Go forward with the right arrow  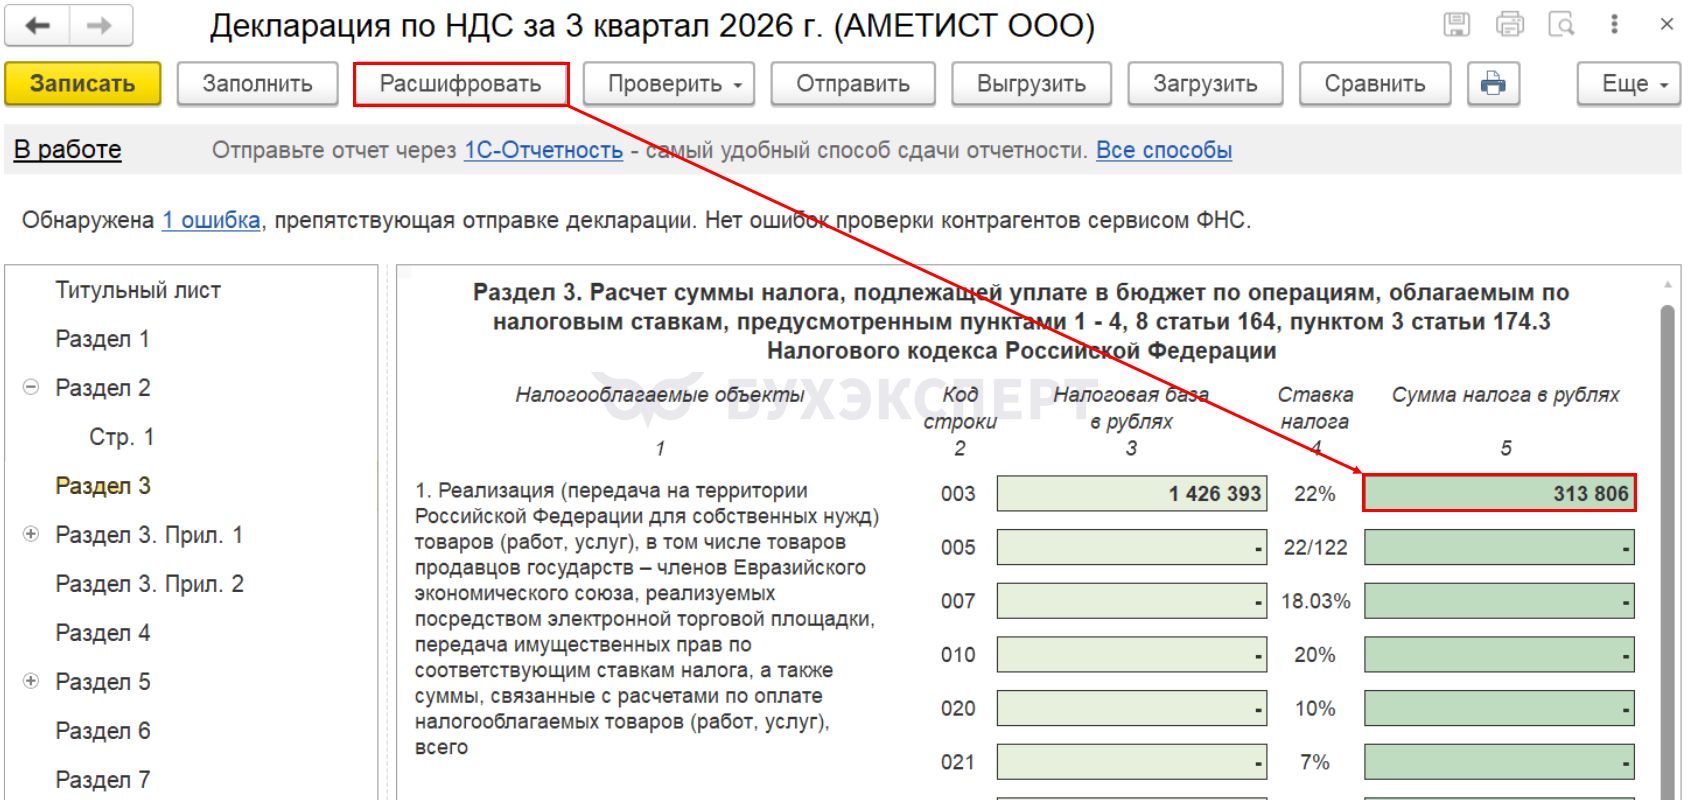point(100,26)
